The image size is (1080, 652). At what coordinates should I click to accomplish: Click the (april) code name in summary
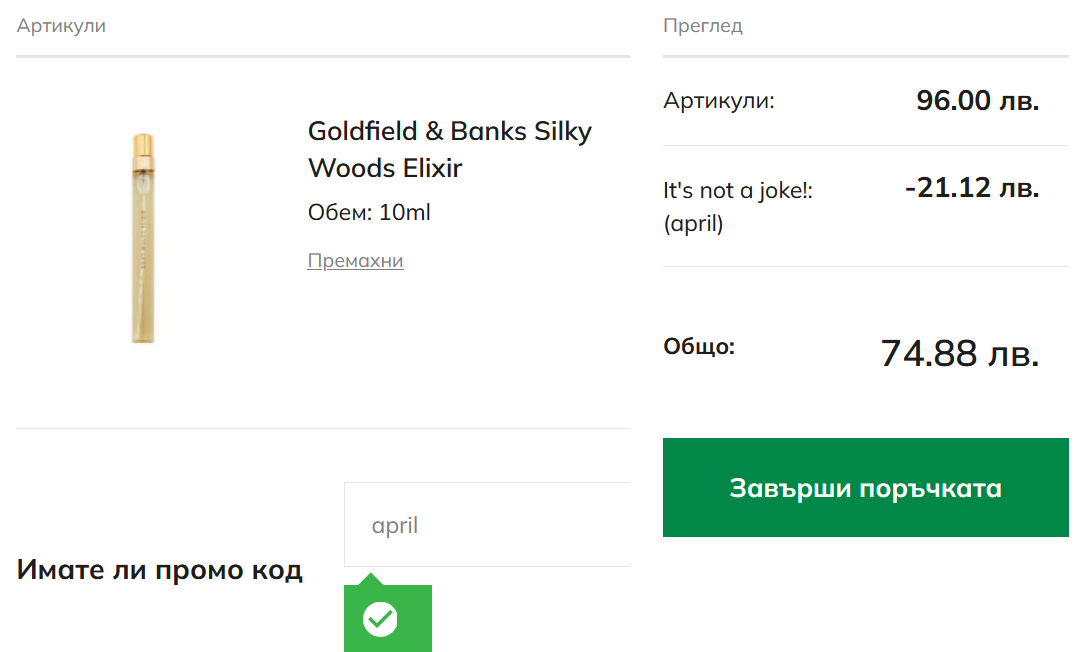693,224
